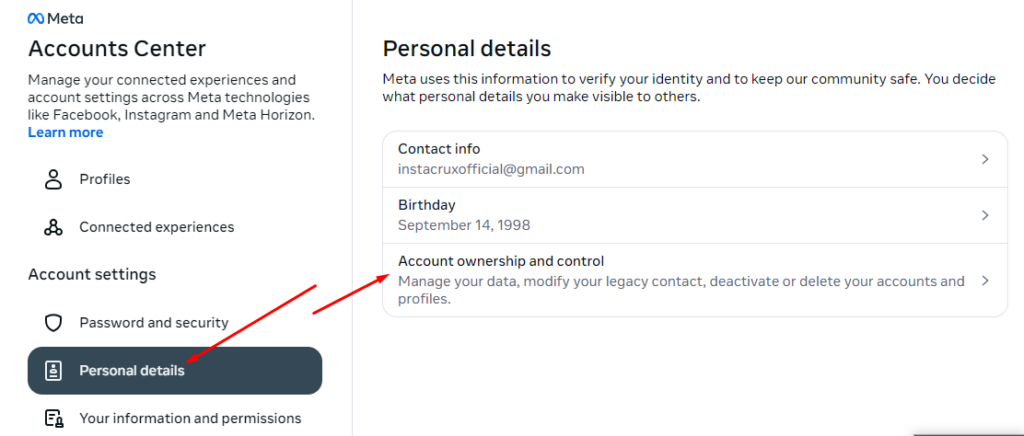This screenshot has height=436, width=1024.
Task: Click the Your information and permissions icon
Action: click(x=53, y=418)
